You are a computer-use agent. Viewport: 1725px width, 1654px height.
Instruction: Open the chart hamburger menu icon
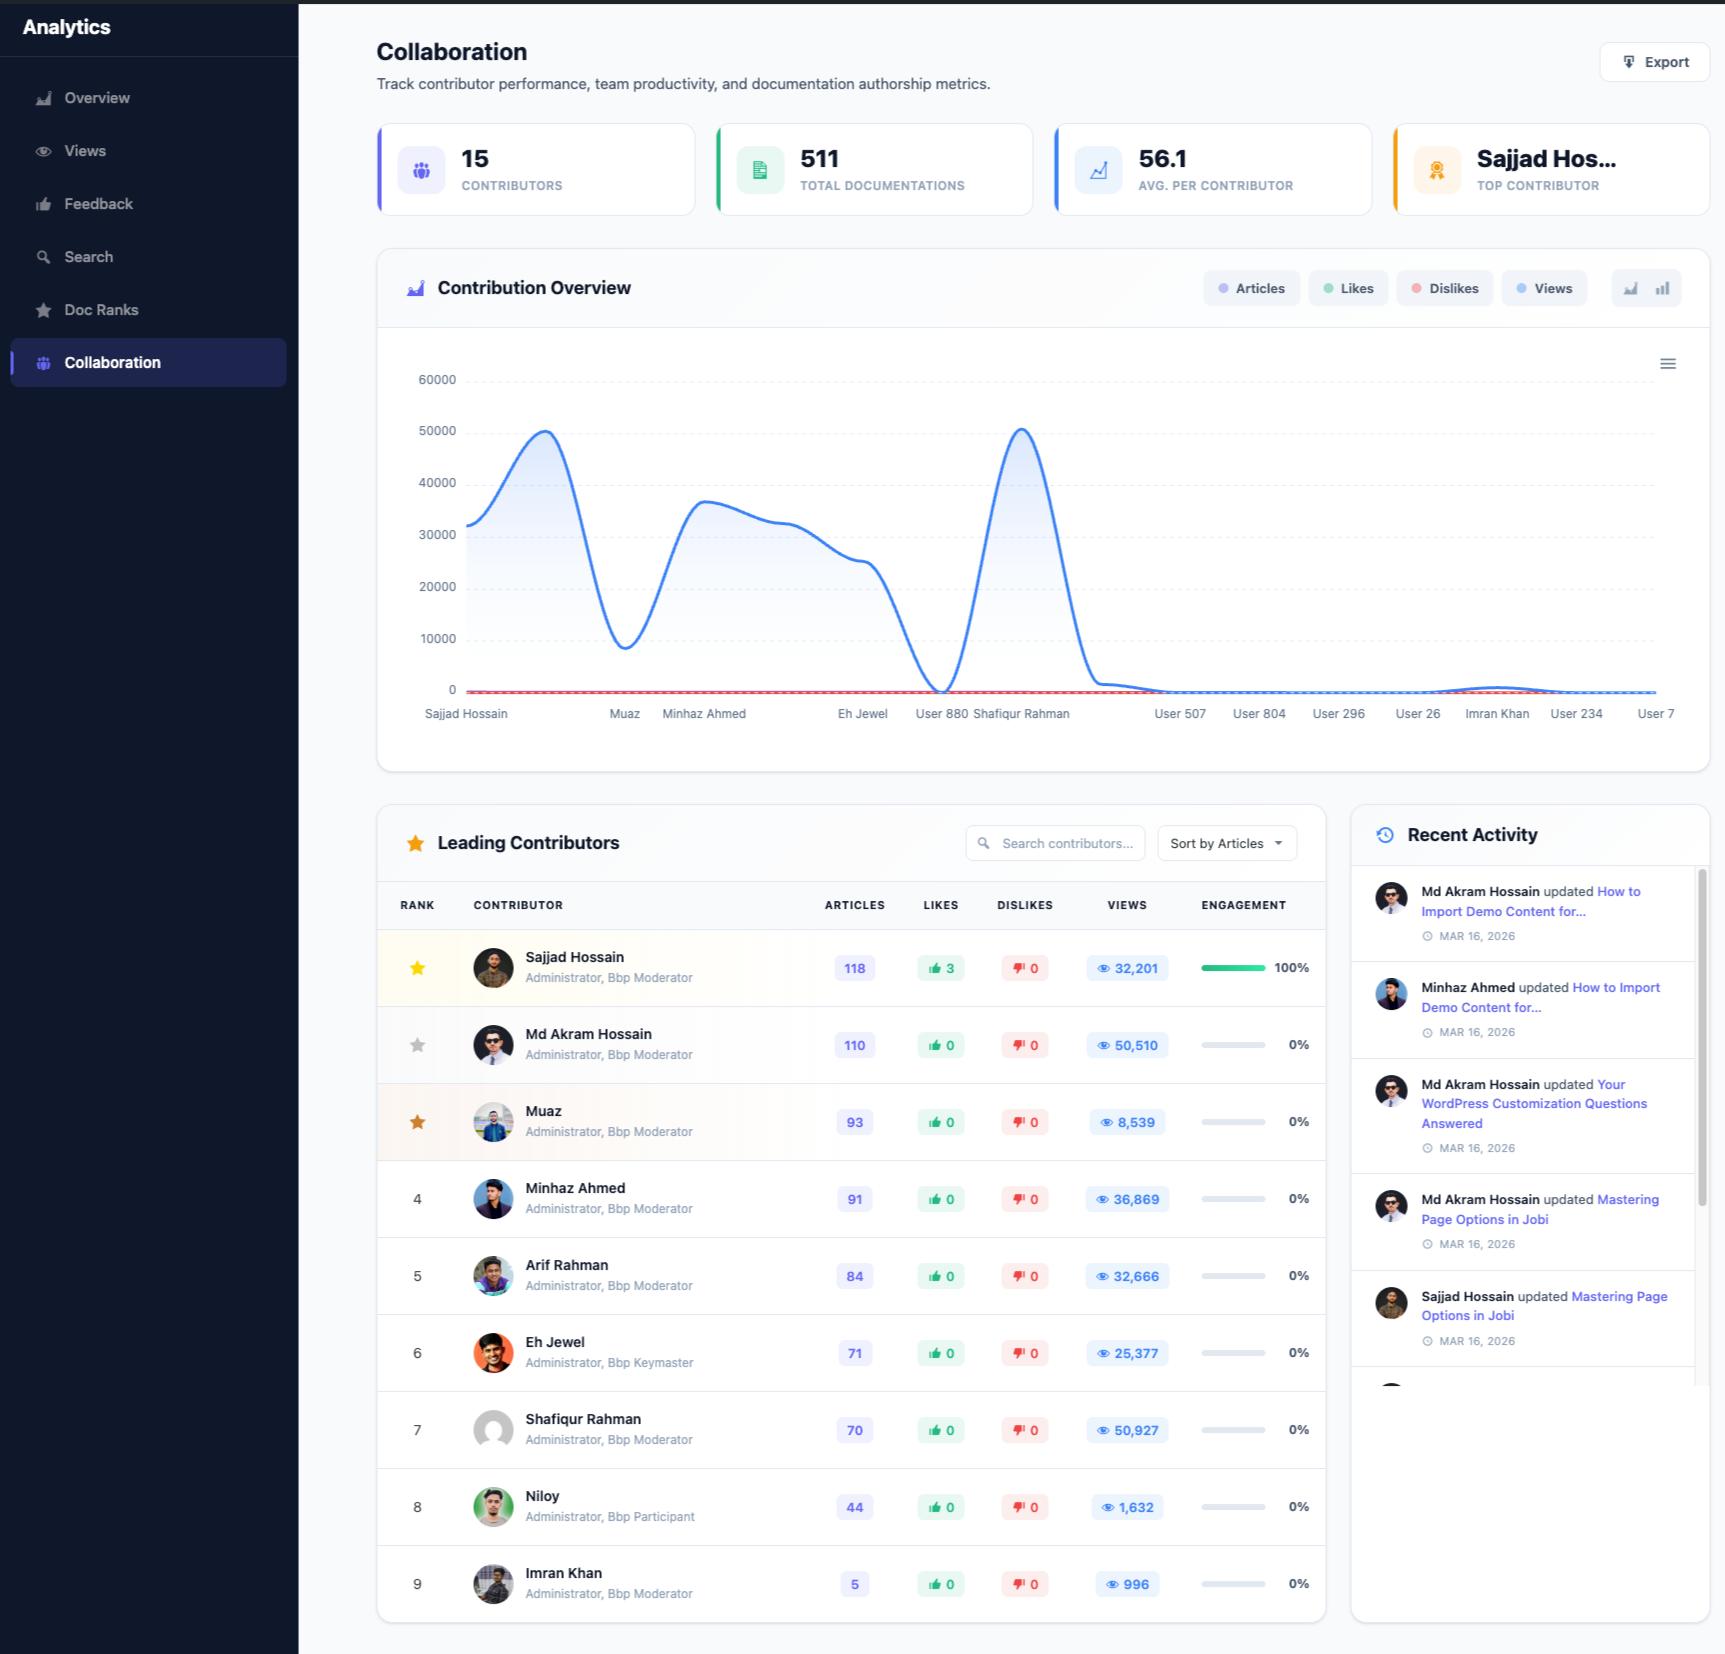tap(1667, 364)
